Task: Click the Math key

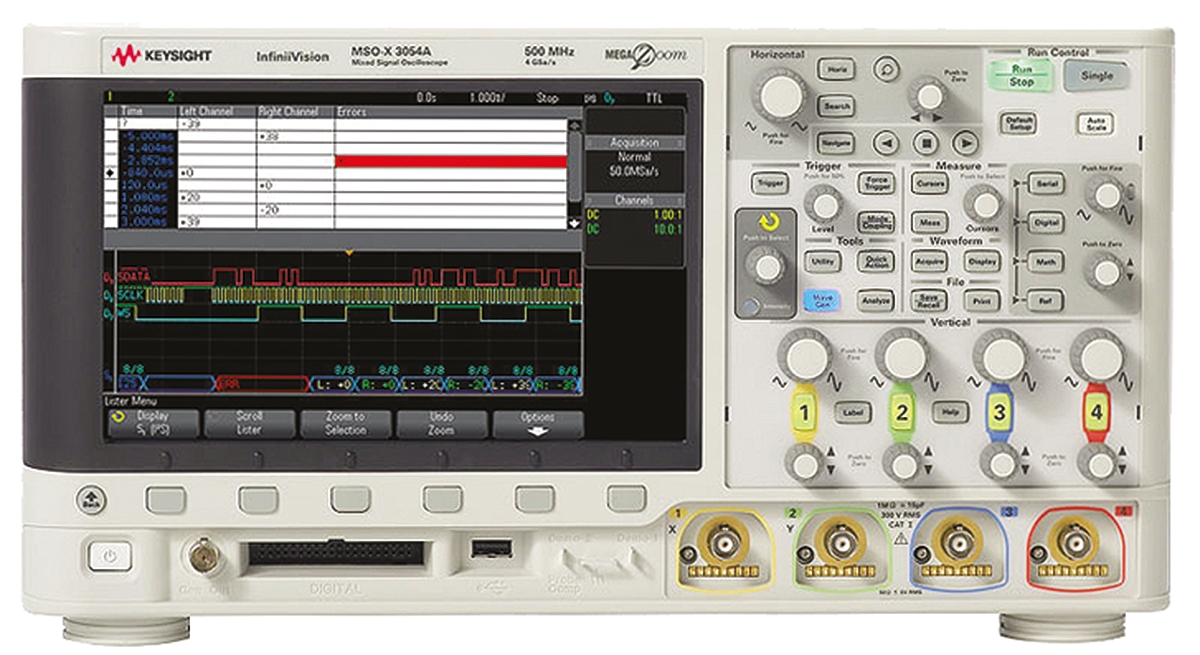Action: click(1046, 260)
